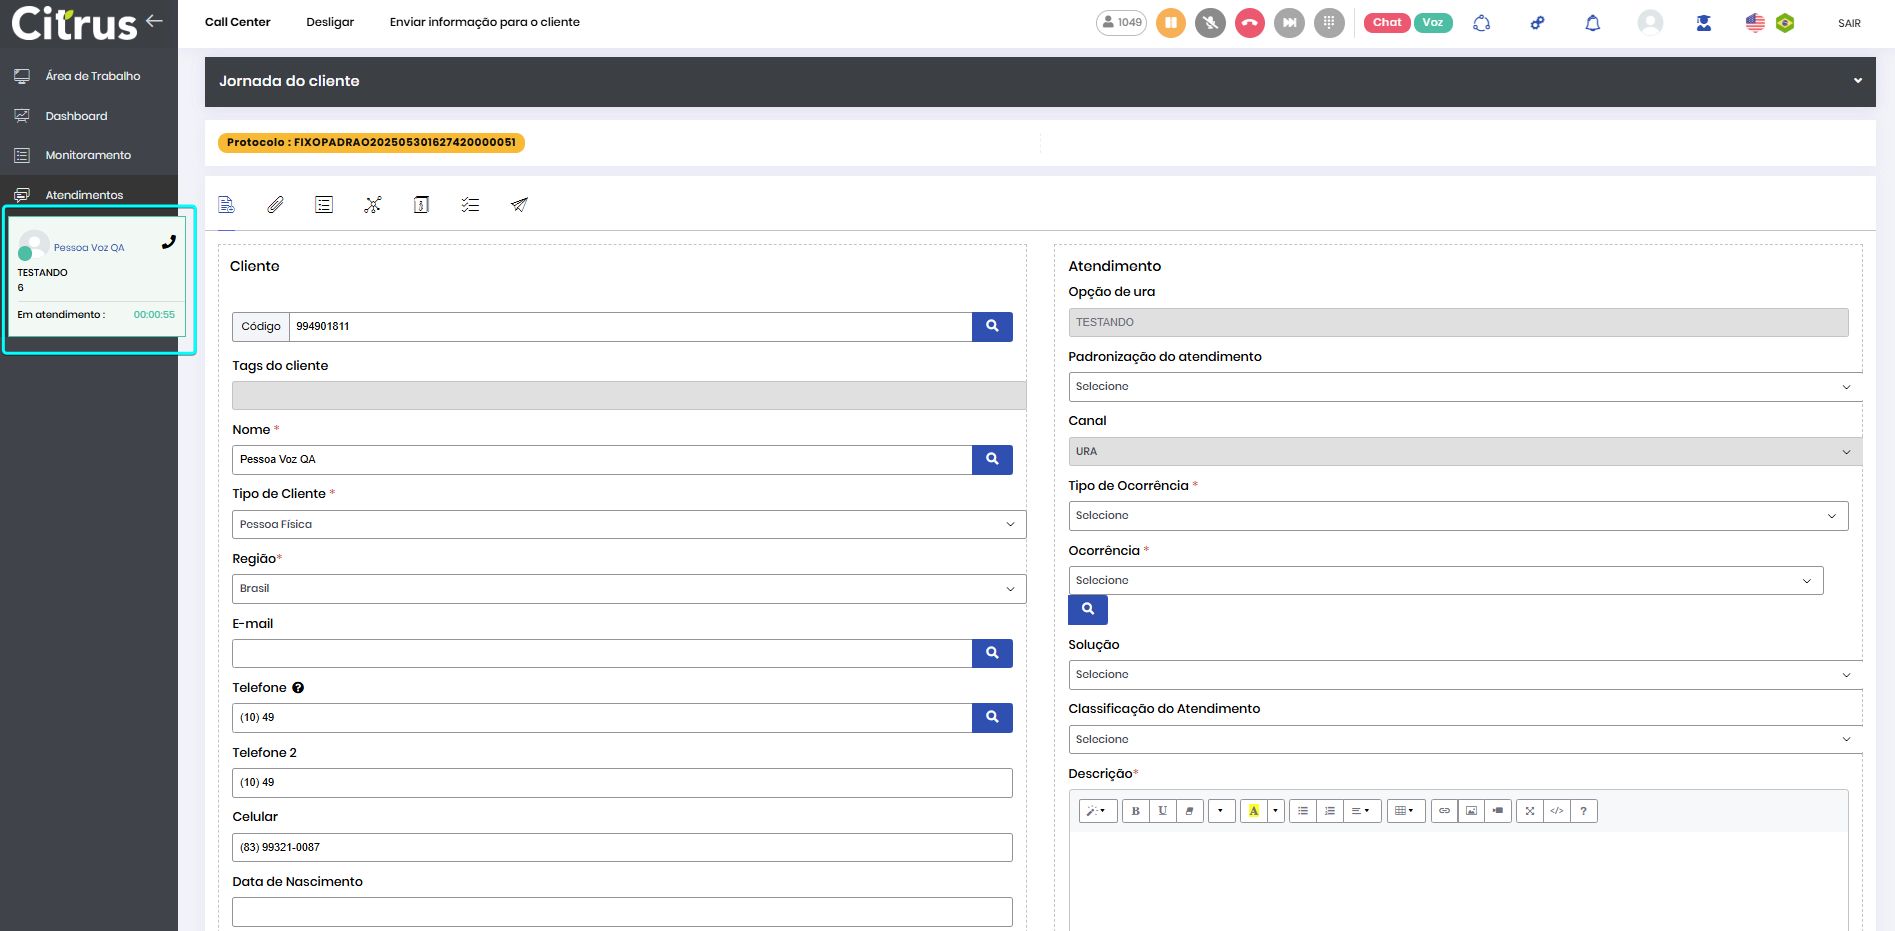The height and width of the screenshot is (931, 1895).
Task: Click the yellow text highlight color button
Action: click(x=1253, y=811)
